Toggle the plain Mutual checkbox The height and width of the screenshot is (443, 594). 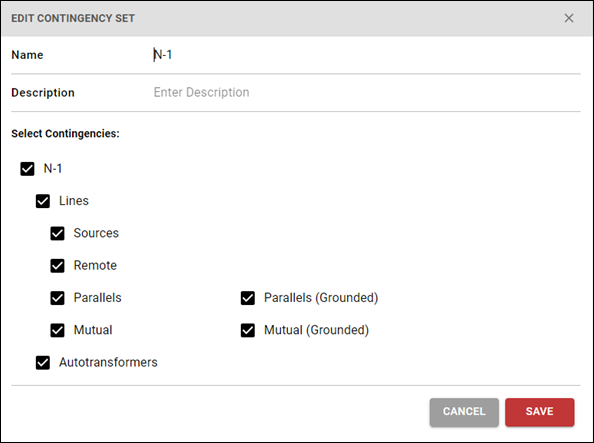[x=58, y=330]
